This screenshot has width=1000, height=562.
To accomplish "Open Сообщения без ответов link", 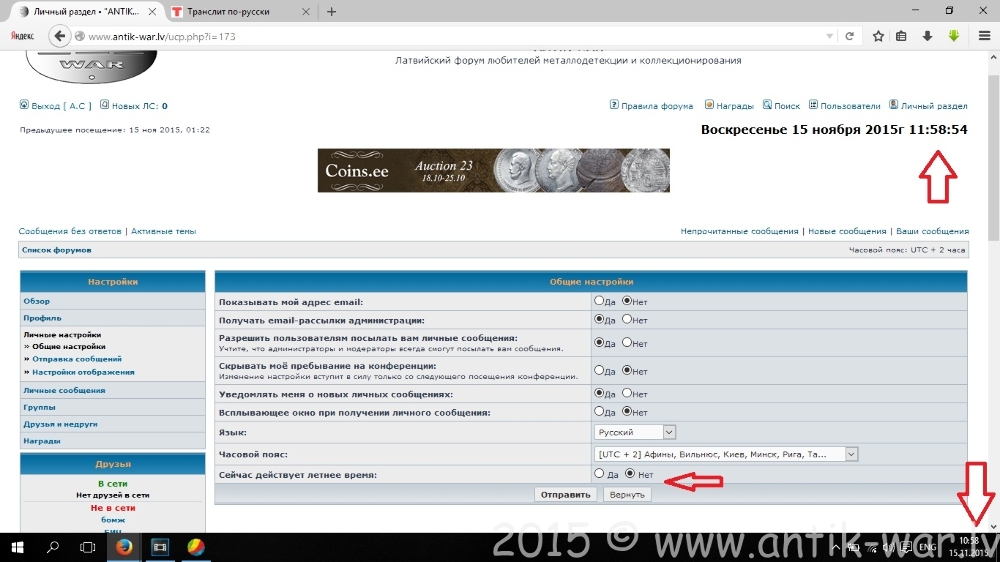I will [x=70, y=231].
